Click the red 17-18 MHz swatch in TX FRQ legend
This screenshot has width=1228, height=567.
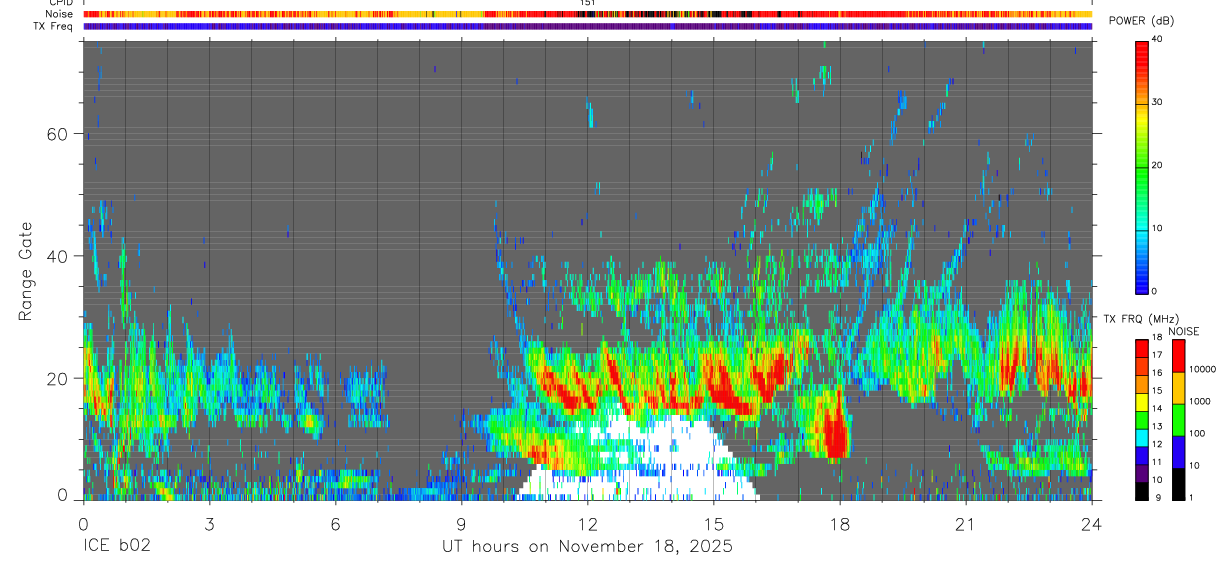pos(1142,349)
